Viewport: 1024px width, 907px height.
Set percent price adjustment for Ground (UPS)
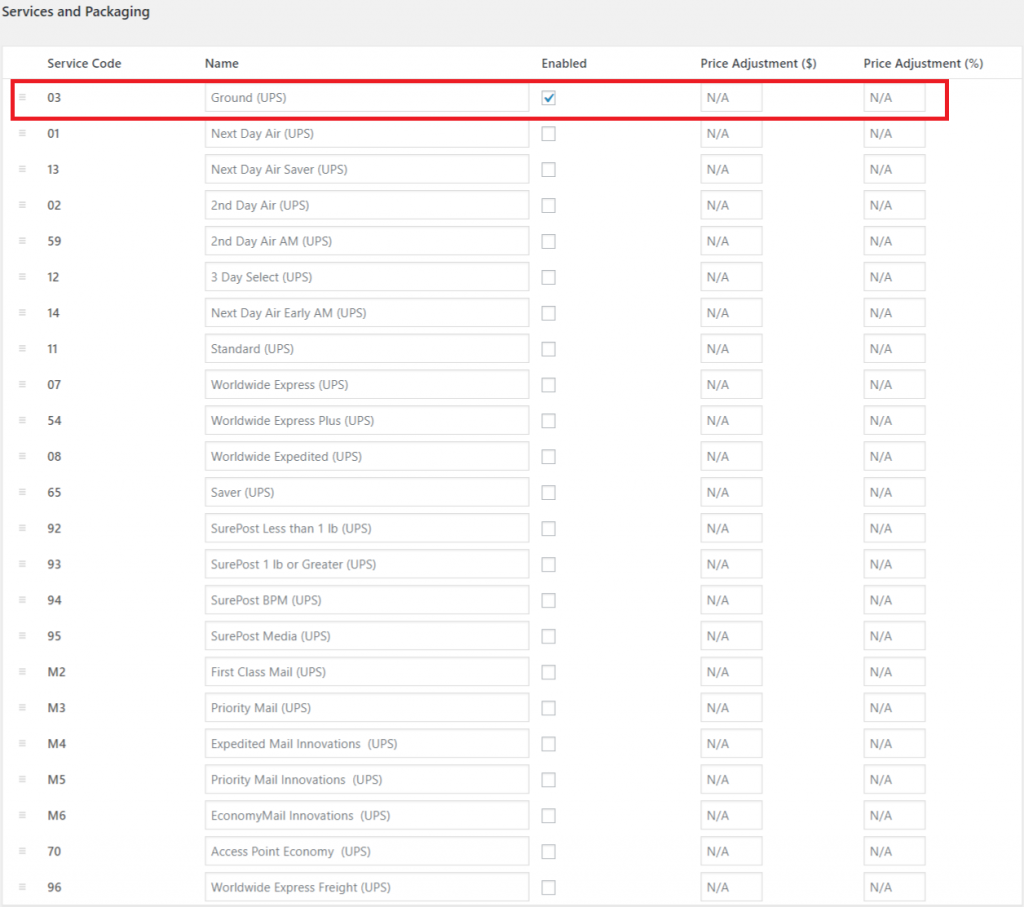click(x=894, y=97)
